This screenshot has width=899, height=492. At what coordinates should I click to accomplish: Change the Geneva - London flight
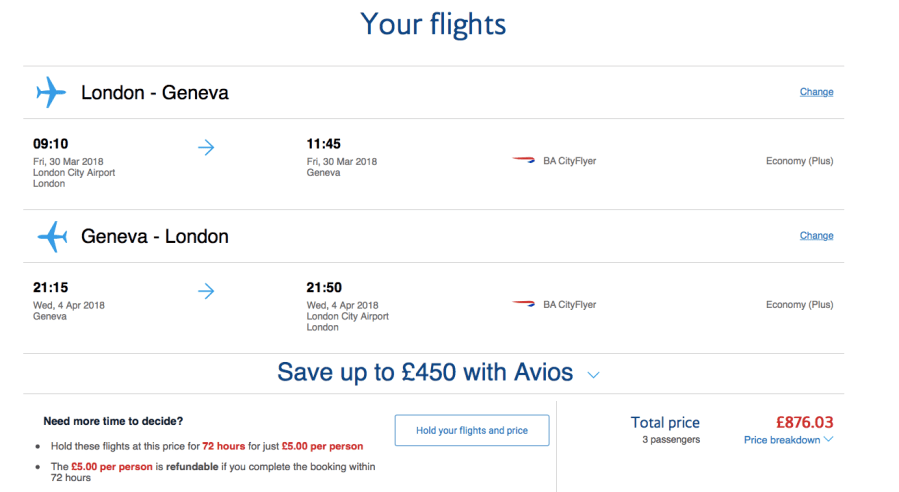816,236
